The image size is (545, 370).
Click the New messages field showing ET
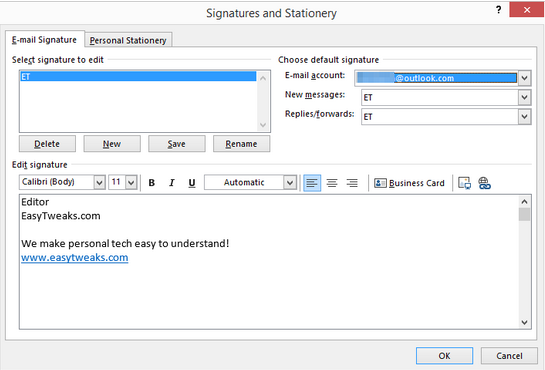440,98
